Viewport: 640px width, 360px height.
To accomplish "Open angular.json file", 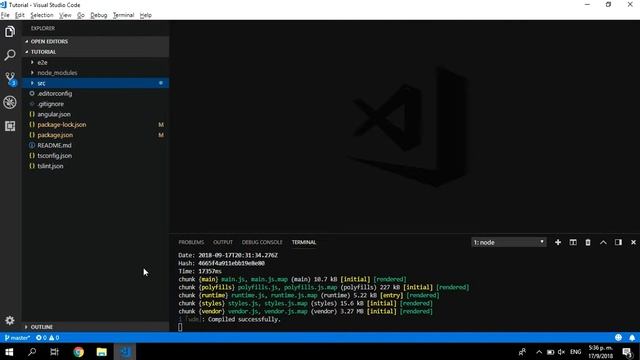I will [96, 114].
